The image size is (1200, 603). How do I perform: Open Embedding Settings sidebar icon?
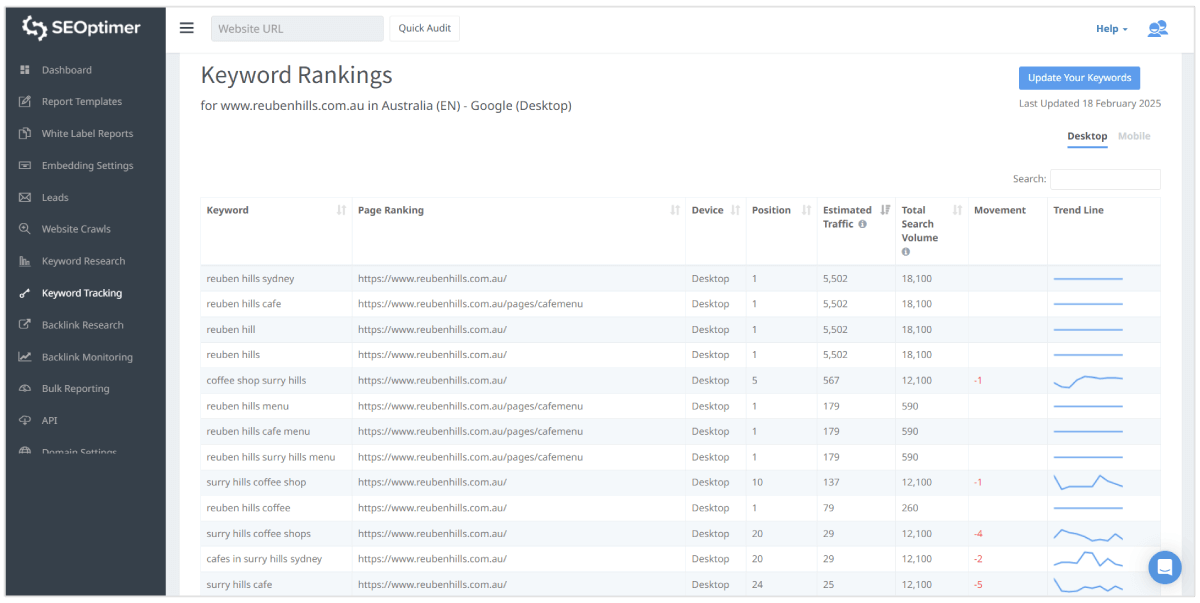click(25, 166)
